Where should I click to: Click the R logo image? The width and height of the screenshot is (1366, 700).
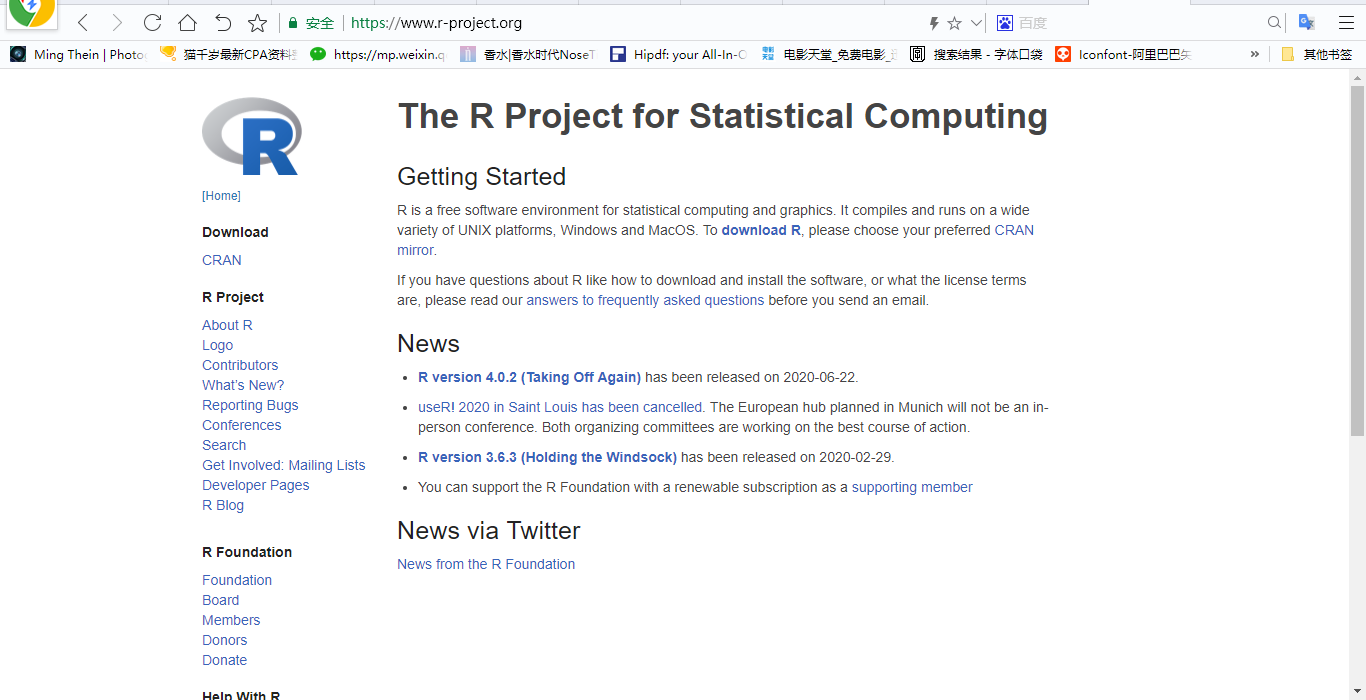pyautogui.click(x=251, y=136)
